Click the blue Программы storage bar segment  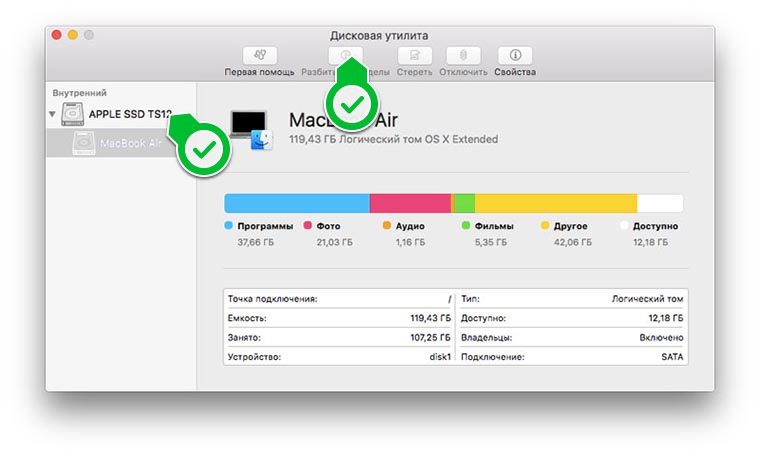pyautogui.click(x=297, y=204)
